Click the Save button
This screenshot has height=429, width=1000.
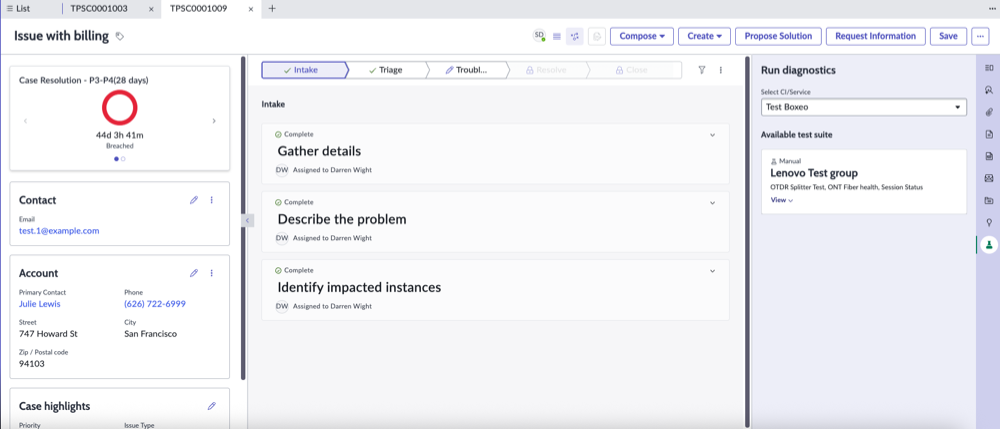coord(948,36)
